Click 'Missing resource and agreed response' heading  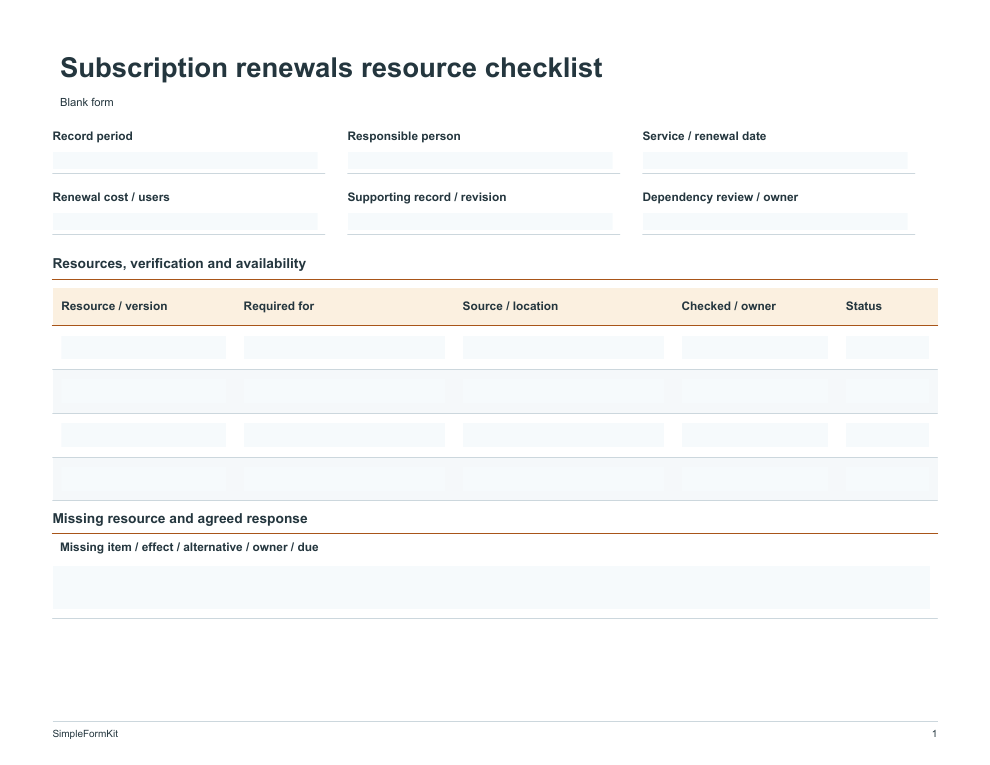[180, 518]
